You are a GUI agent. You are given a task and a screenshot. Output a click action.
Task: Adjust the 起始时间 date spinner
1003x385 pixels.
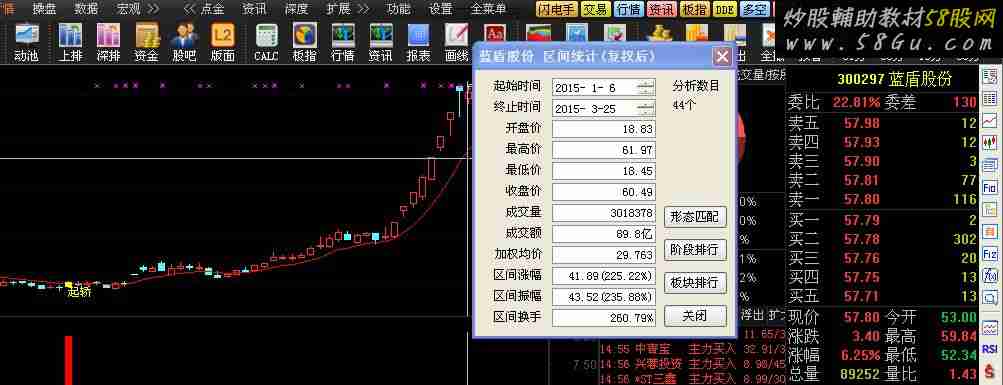pyautogui.click(x=648, y=88)
